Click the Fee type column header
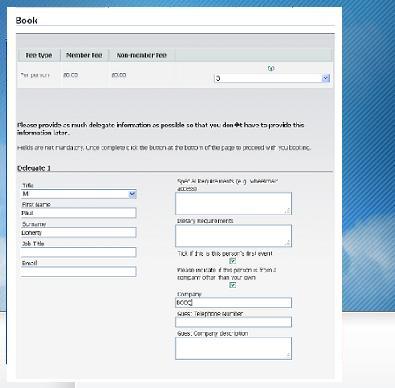Screen dimensions: 395x388 coord(39,55)
